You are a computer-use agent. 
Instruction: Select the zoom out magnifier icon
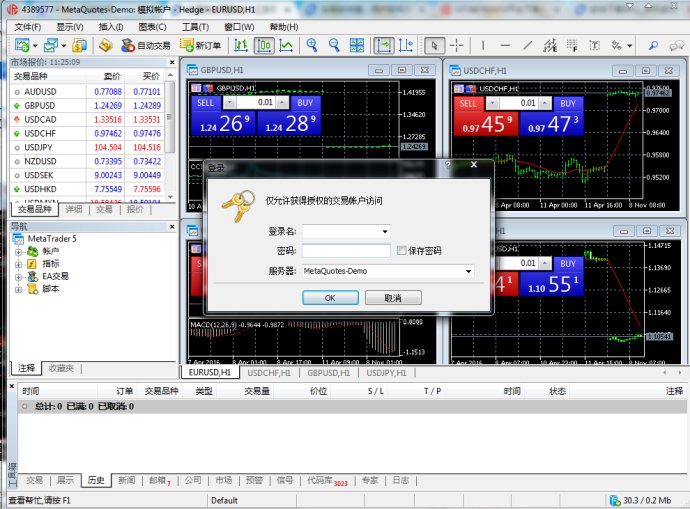coord(334,45)
